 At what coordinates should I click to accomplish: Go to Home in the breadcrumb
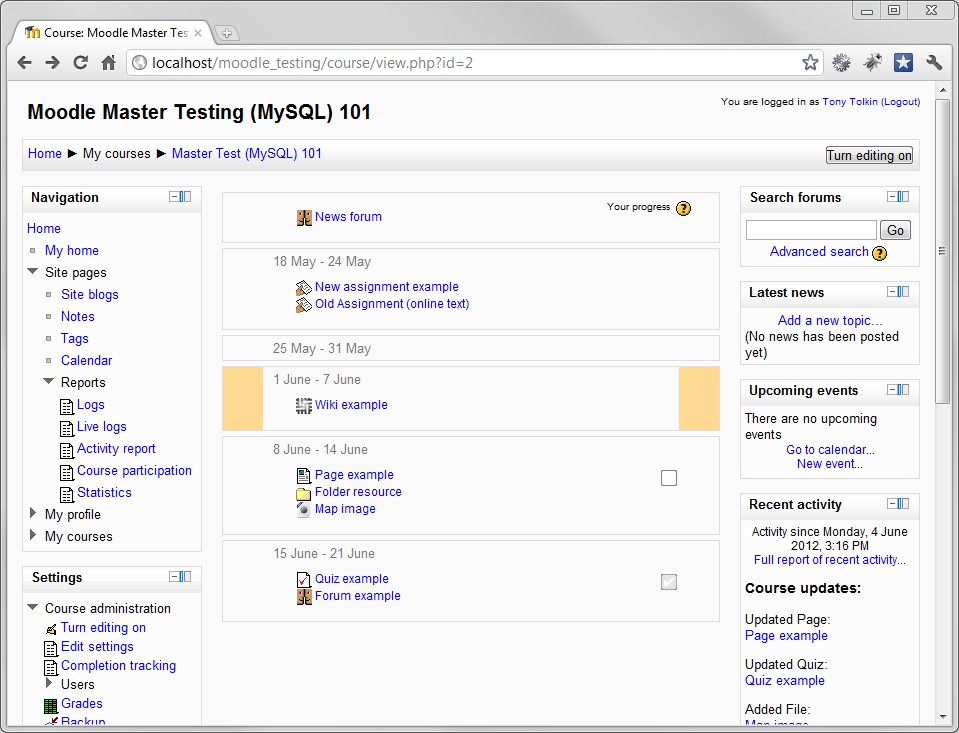pos(45,154)
